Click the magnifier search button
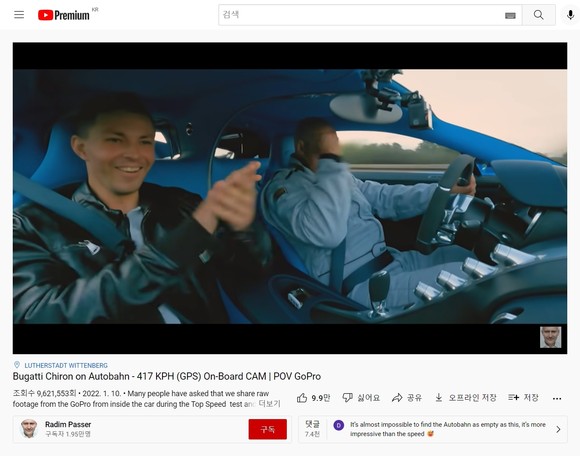 pos(539,15)
